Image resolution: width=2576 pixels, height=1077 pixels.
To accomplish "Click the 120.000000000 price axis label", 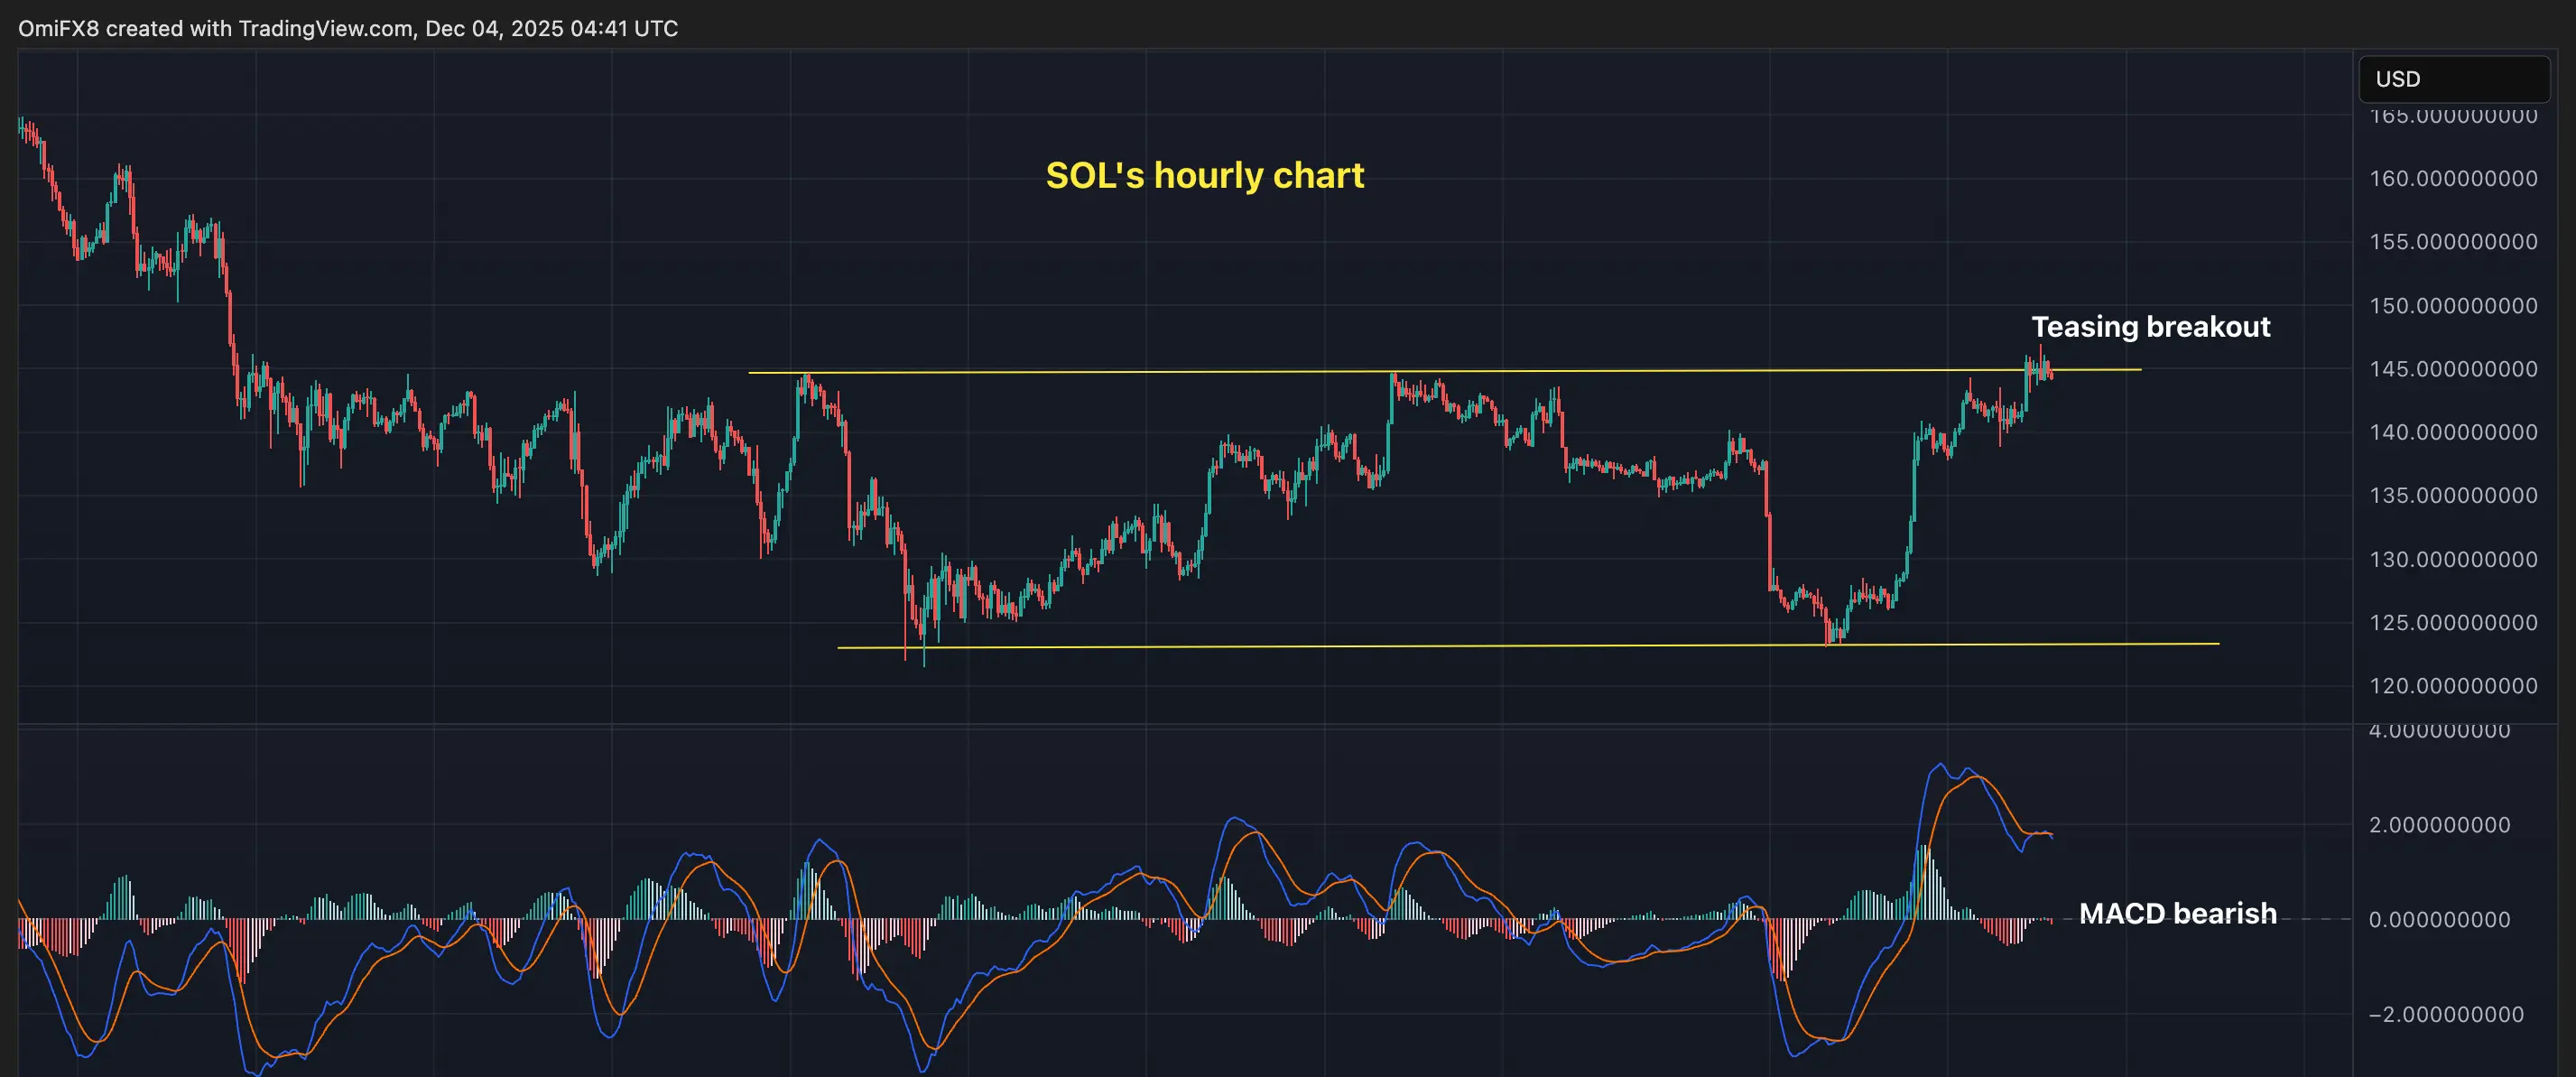I will (x=2452, y=686).
